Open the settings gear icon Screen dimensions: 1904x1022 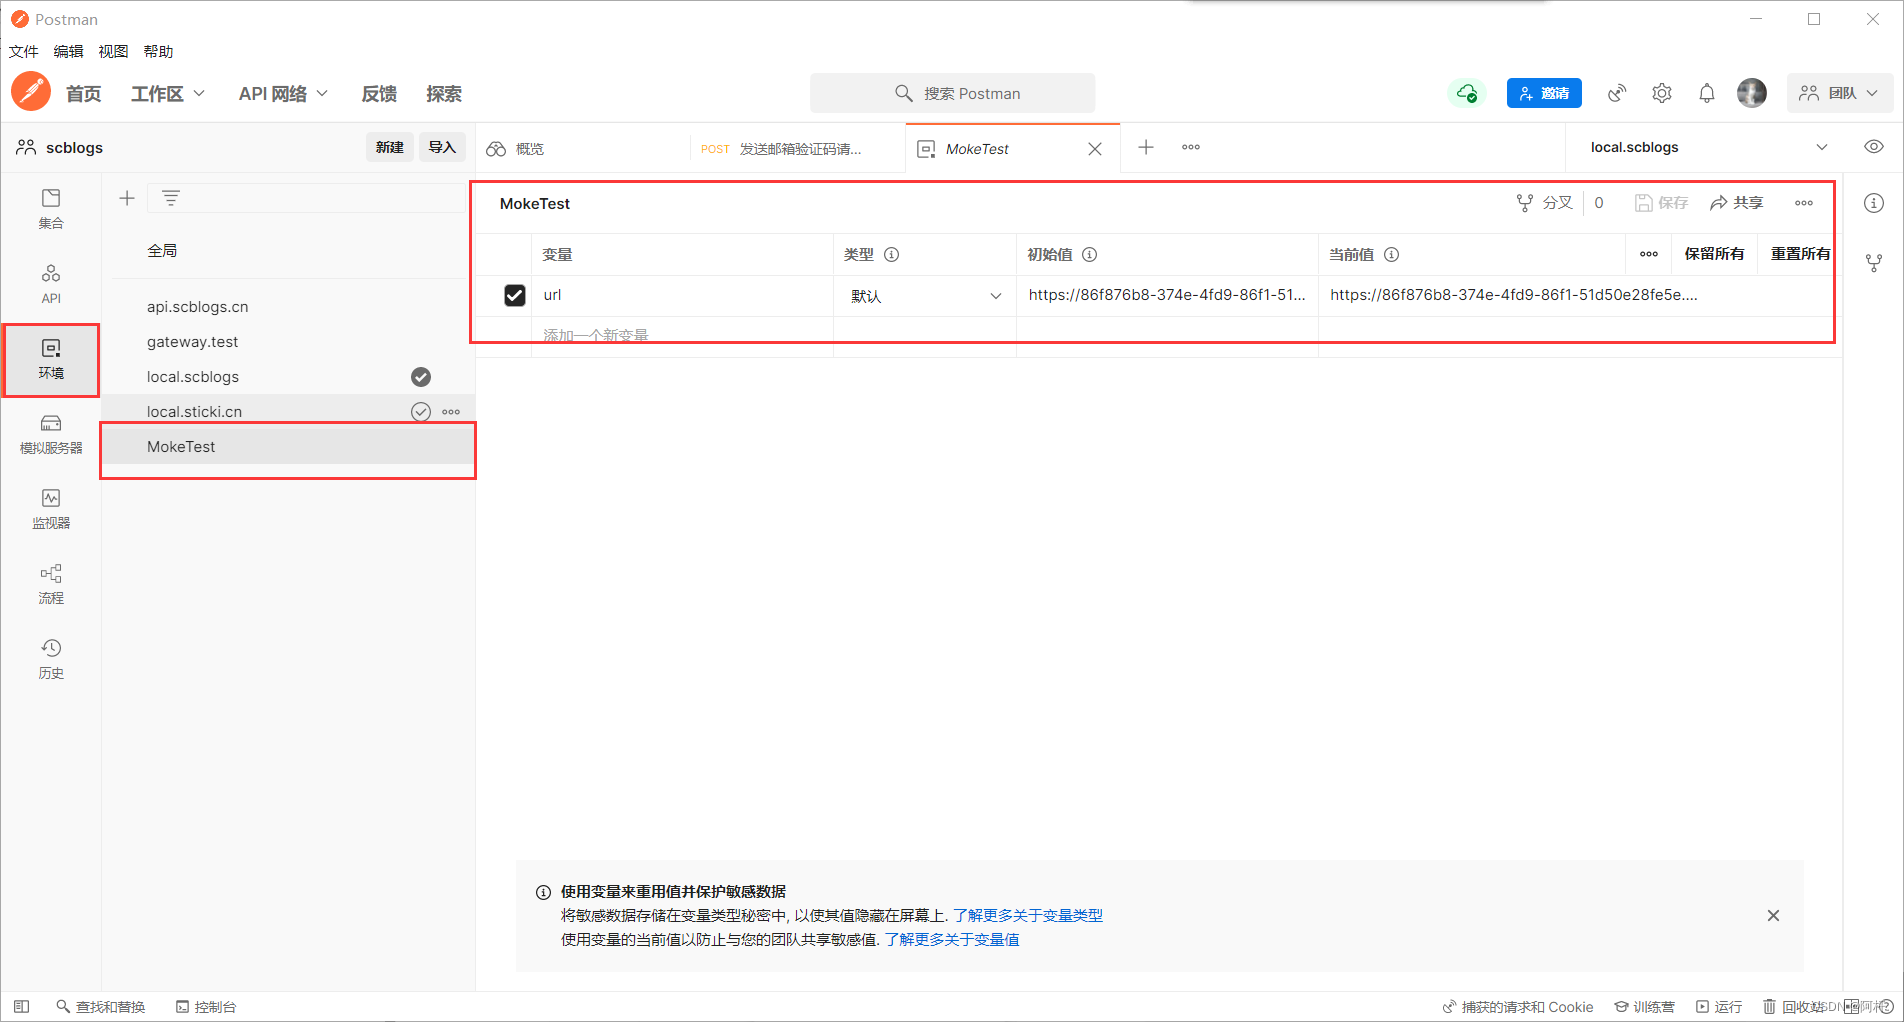point(1662,93)
